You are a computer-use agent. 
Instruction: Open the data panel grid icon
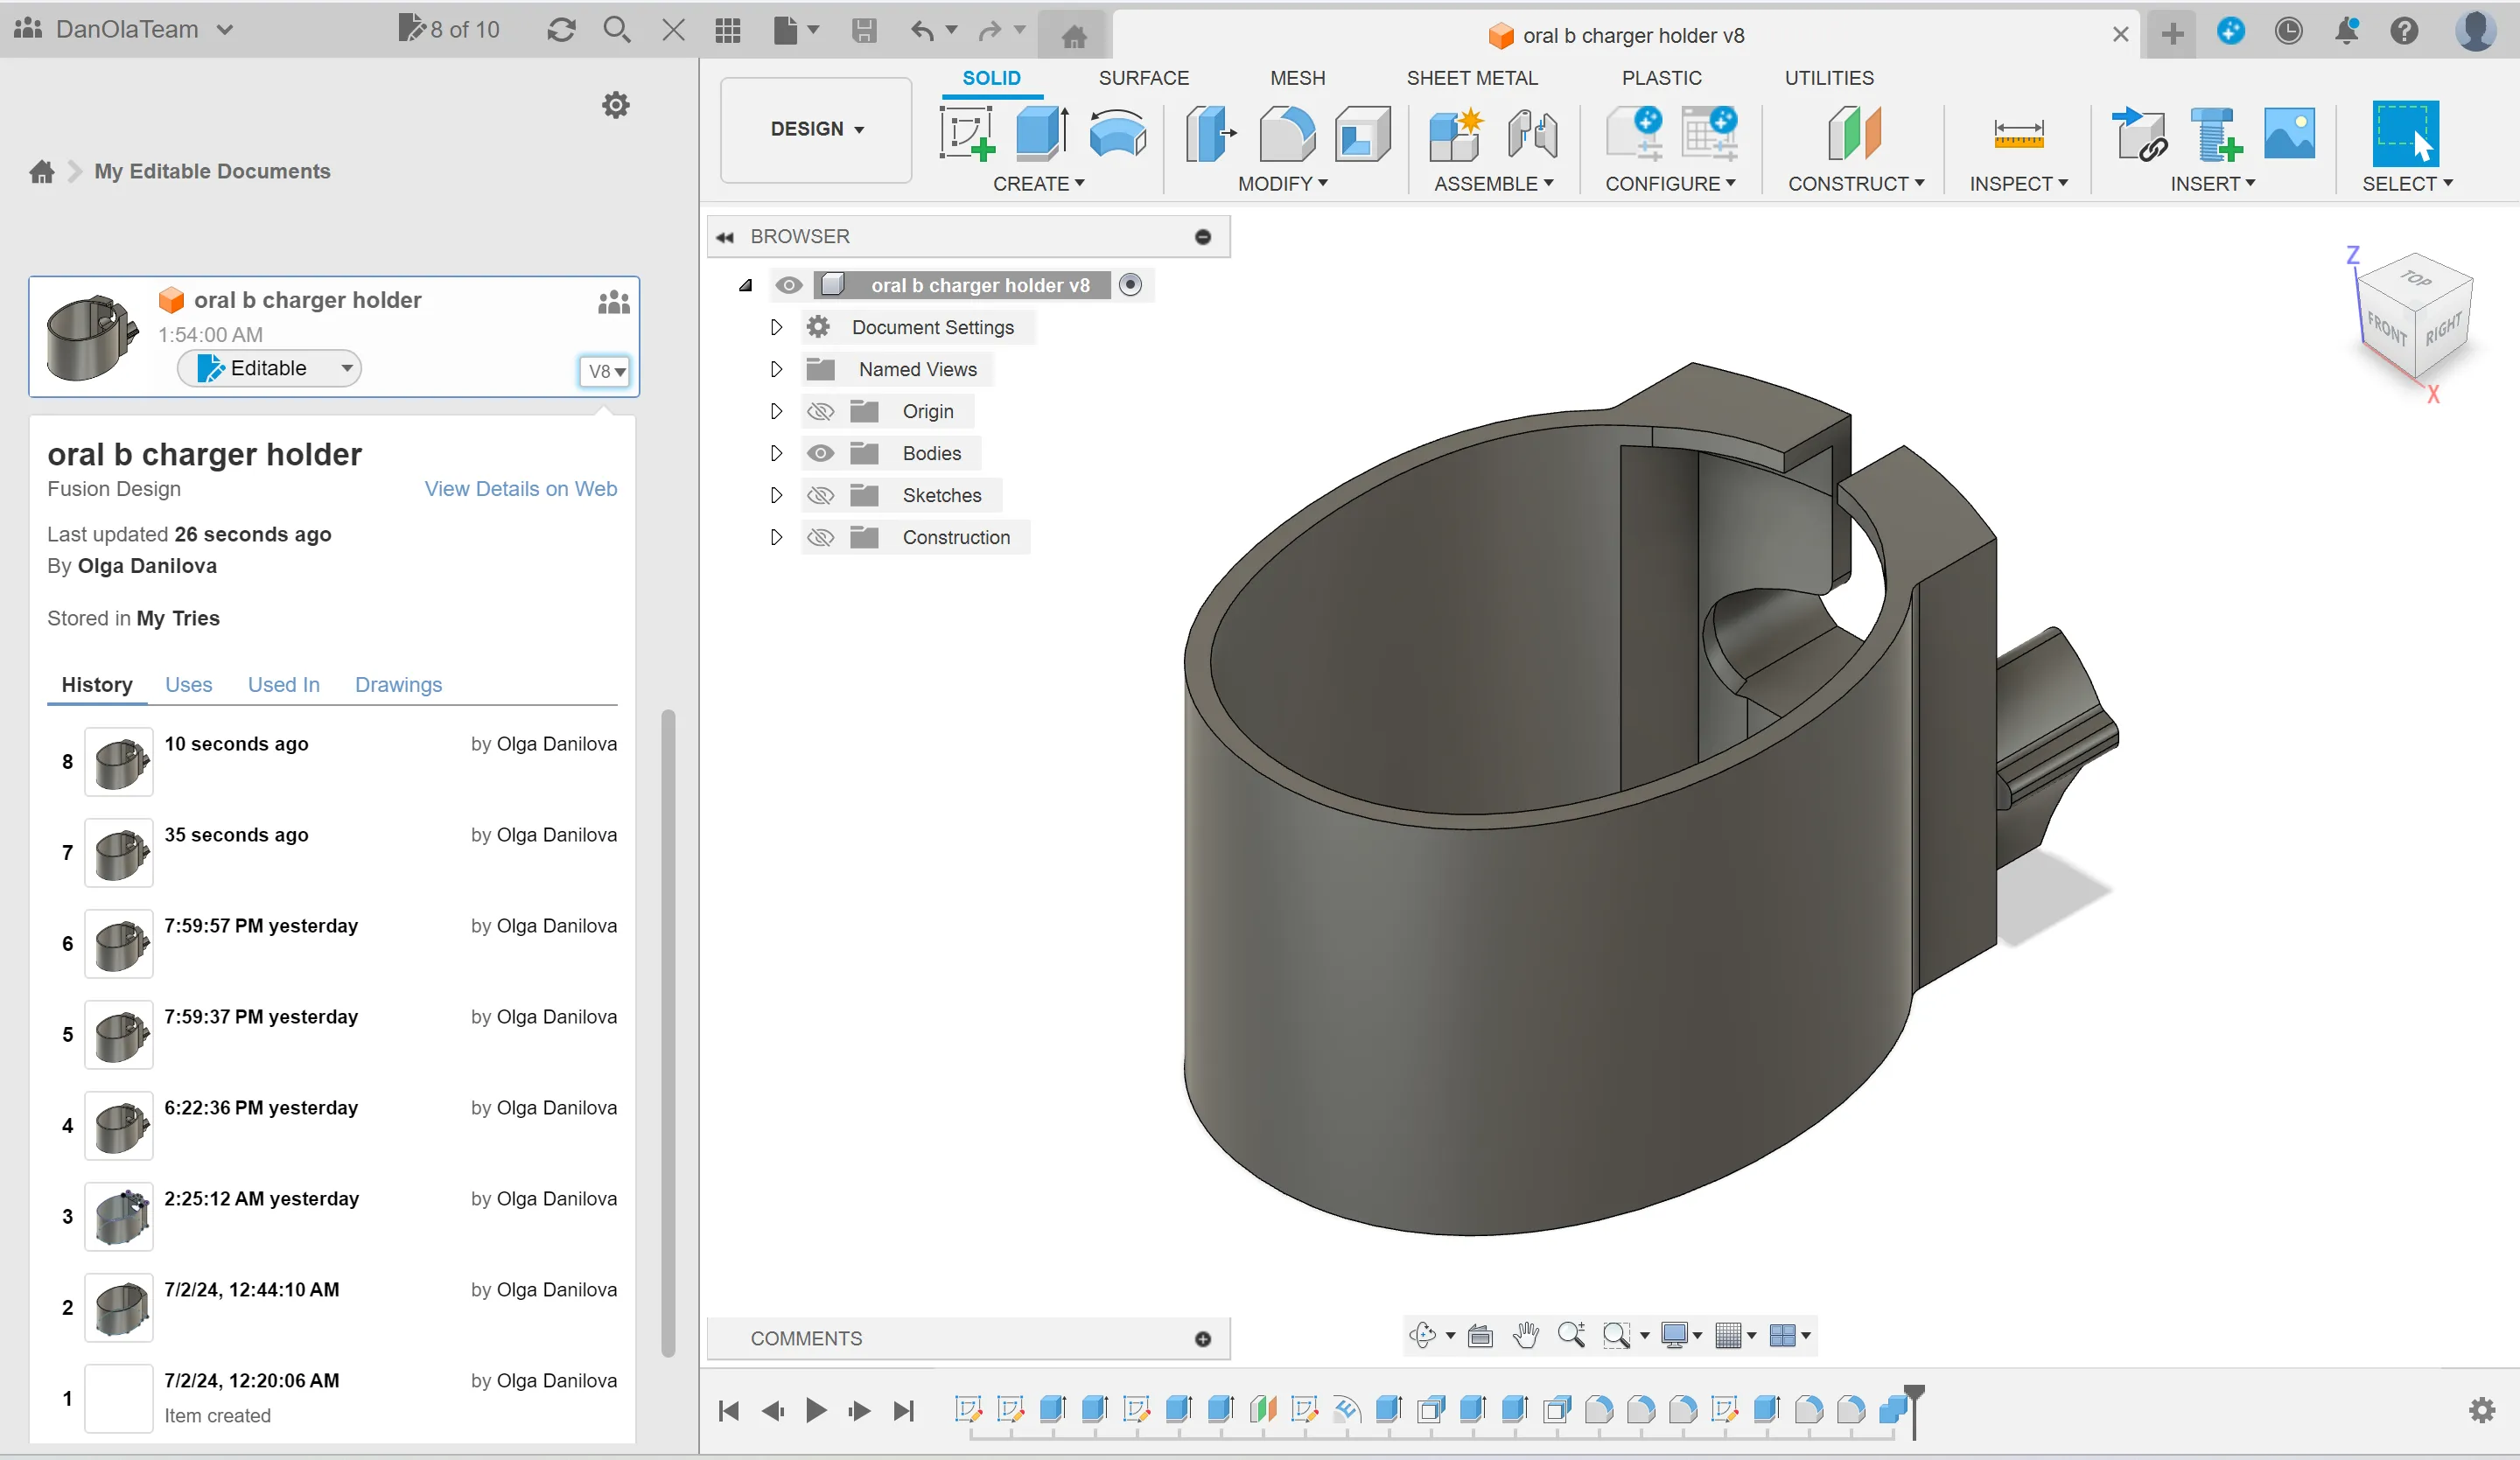click(728, 30)
